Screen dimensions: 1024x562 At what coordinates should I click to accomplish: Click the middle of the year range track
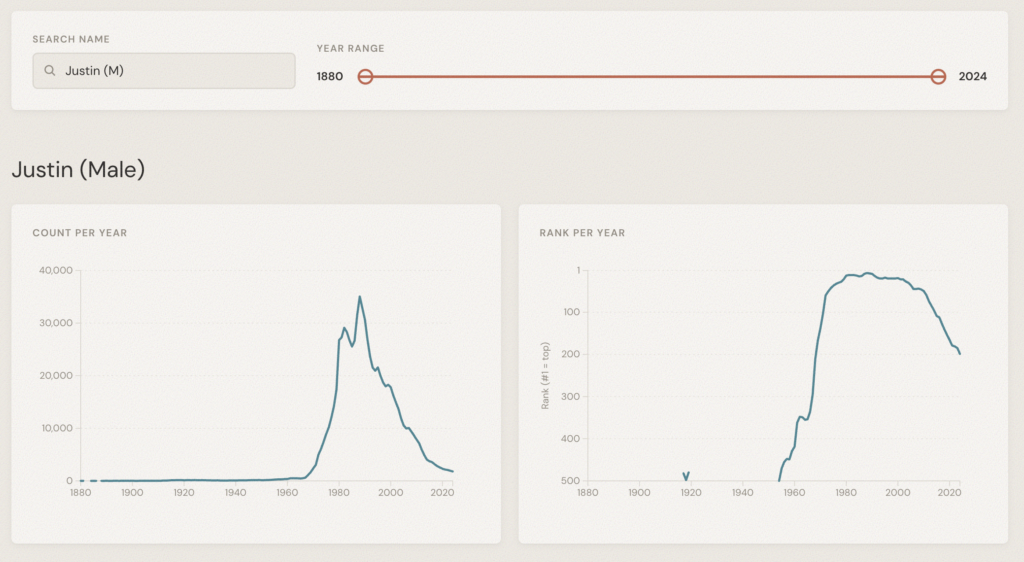(x=652, y=77)
